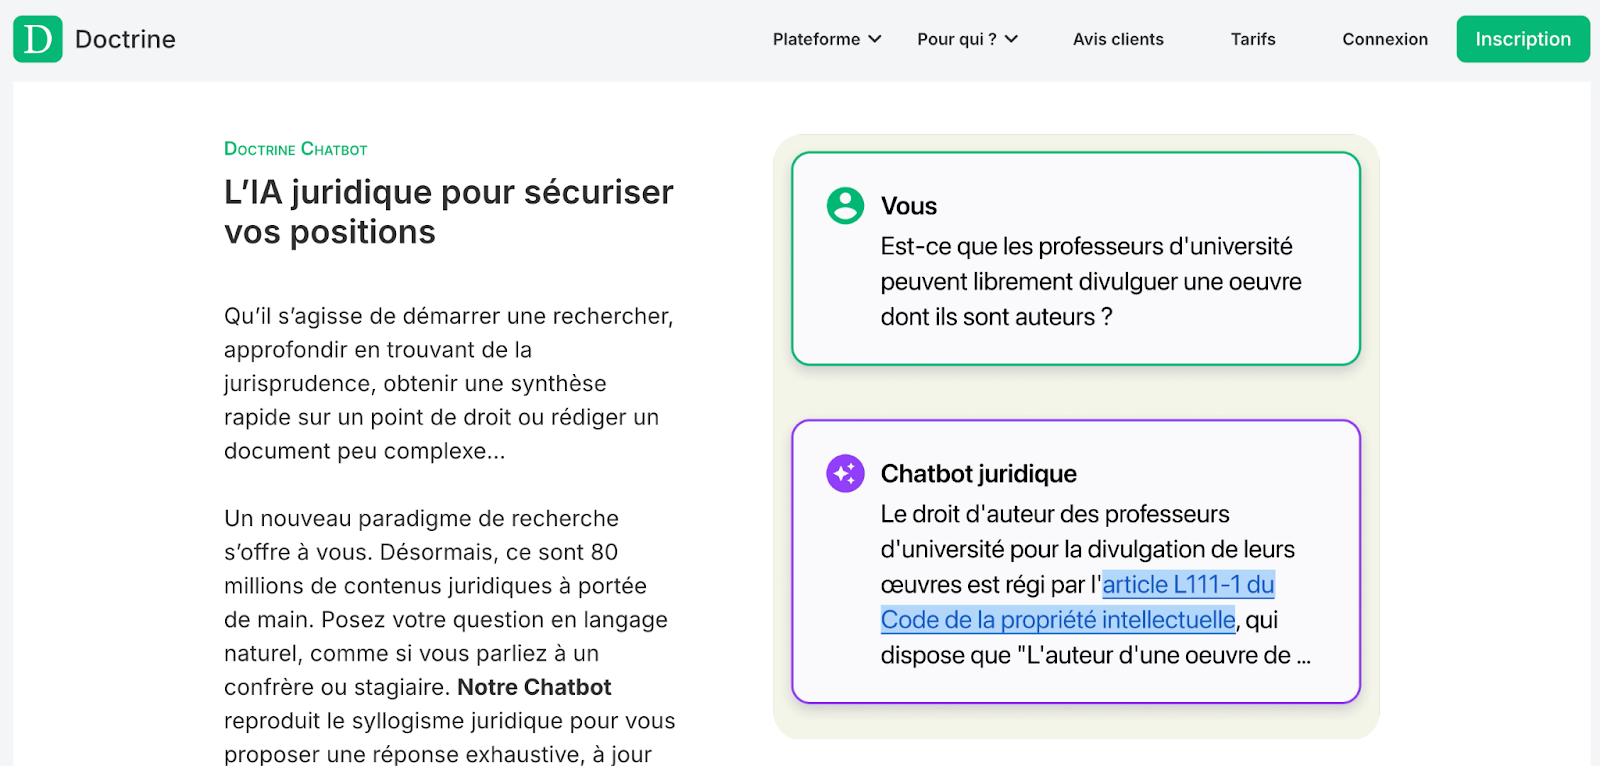Click the Doctrine brand name text
Screen dimensions: 1600x766
125,39
